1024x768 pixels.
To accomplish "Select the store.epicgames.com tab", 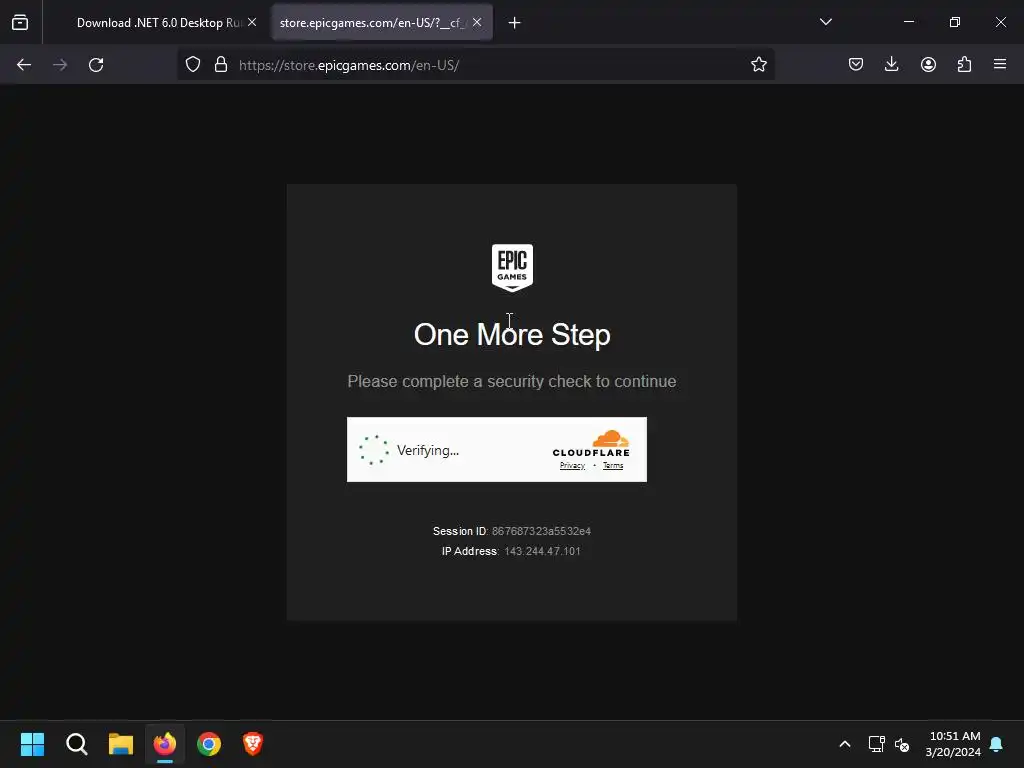I will point(372,23).
